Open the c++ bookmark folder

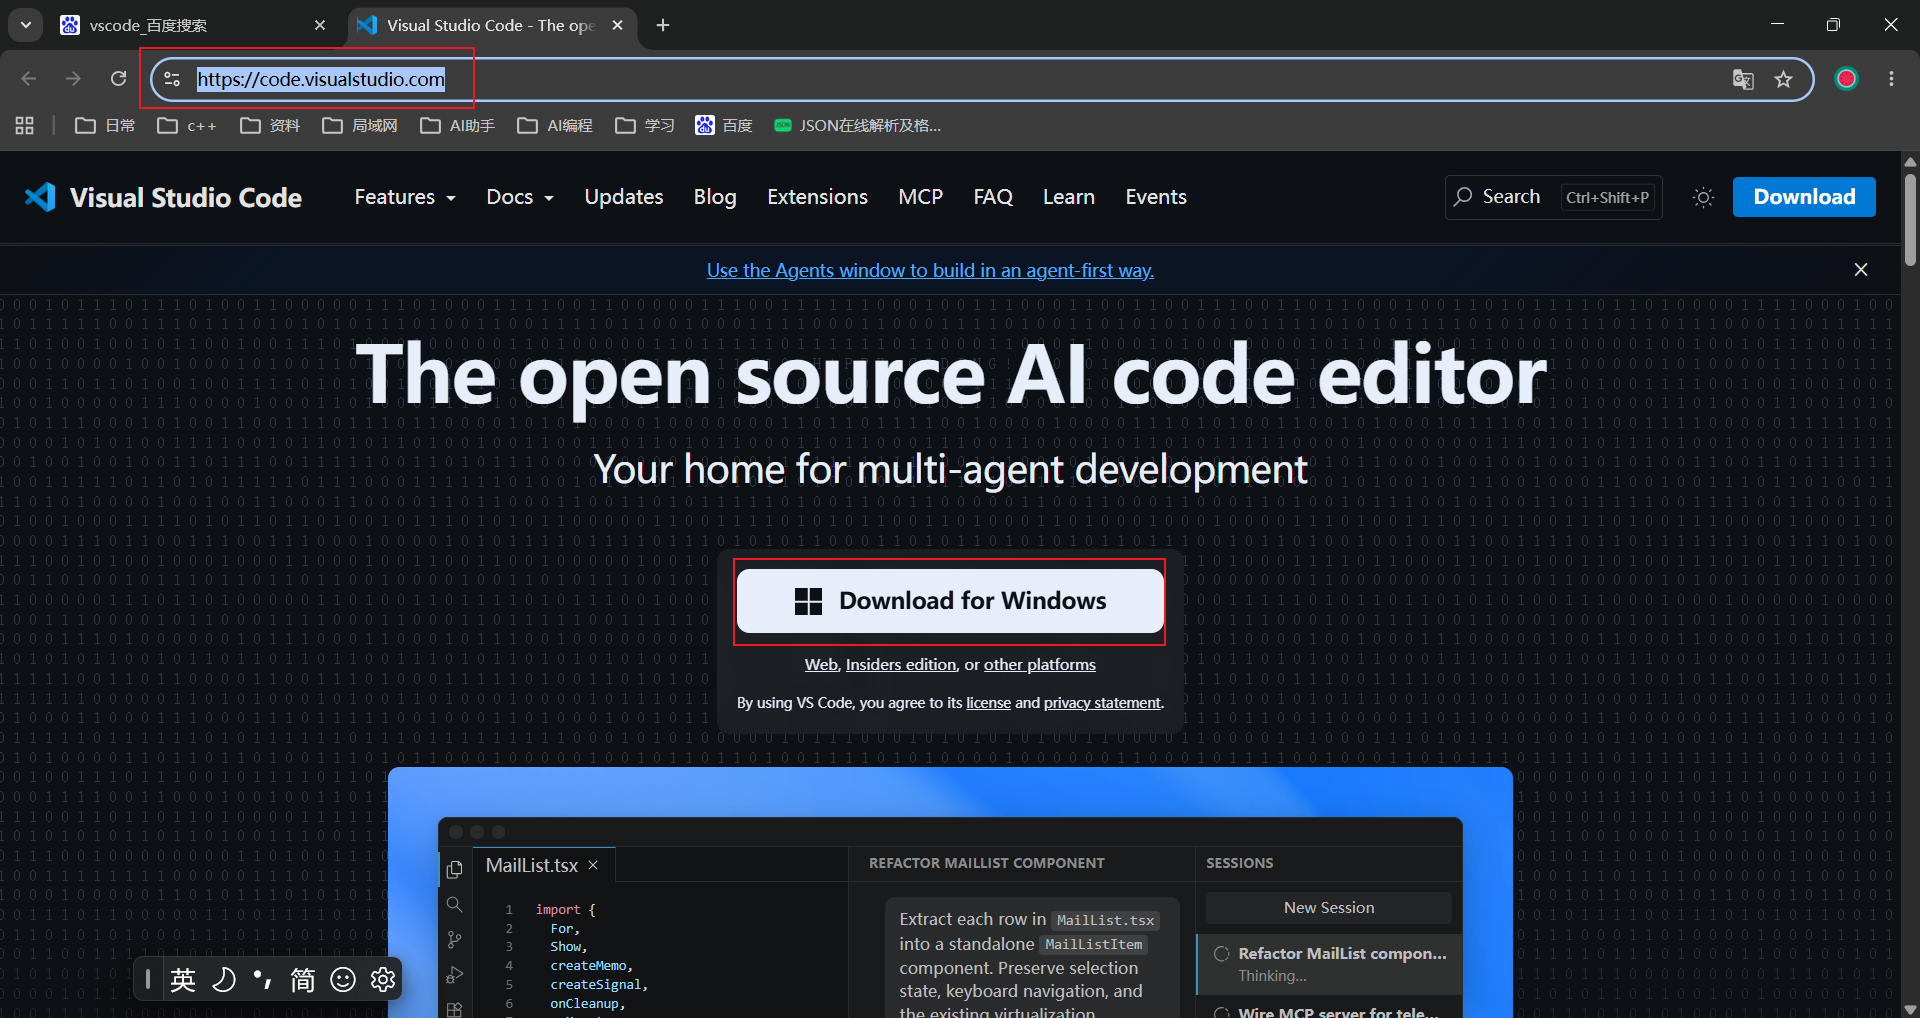click(187, 125)
